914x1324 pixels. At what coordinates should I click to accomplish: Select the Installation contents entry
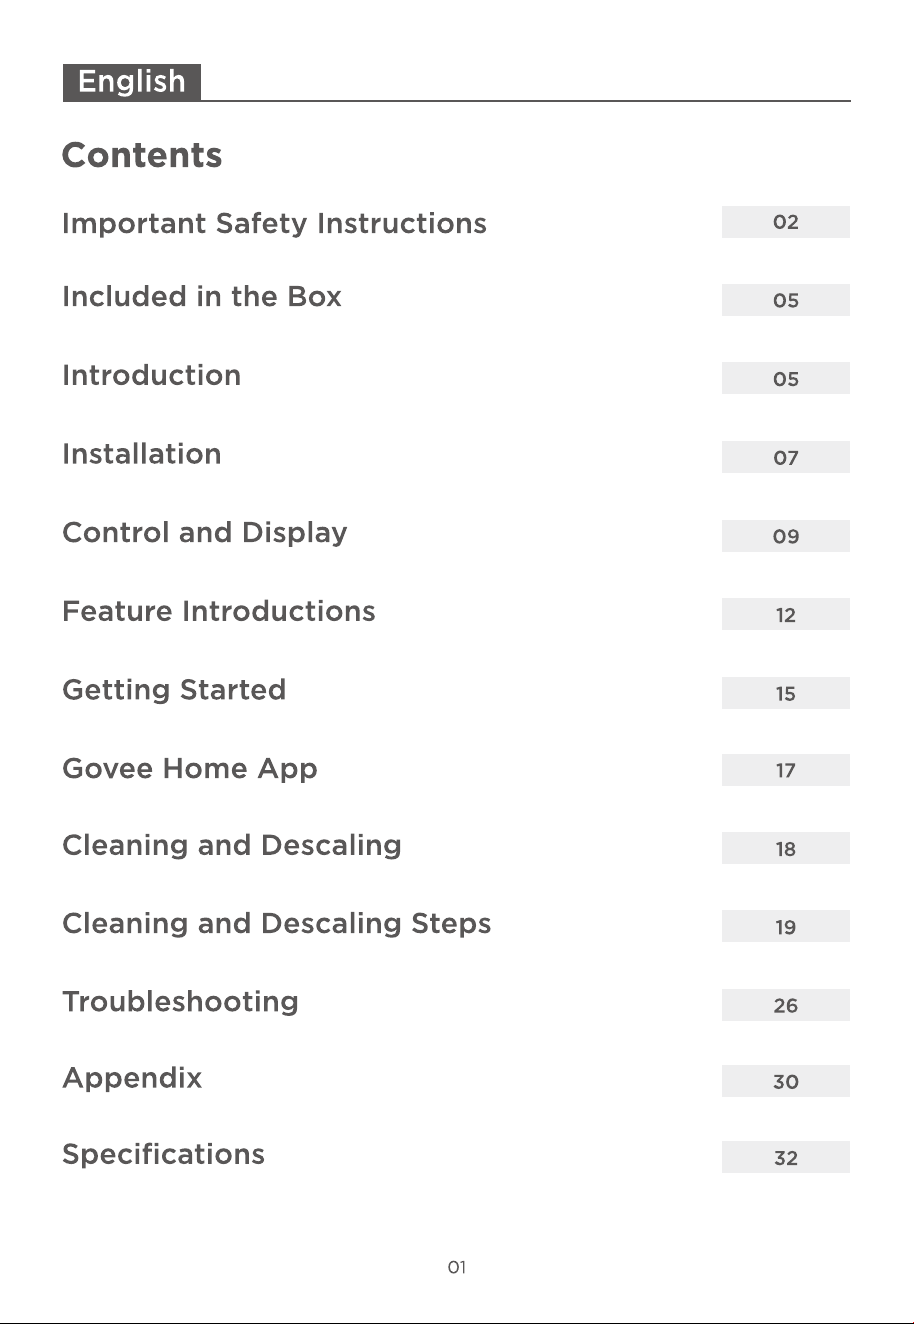pos(142,454)
